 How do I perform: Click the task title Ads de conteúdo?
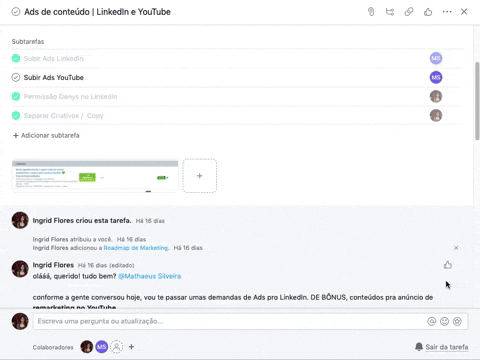pos(97,12)
